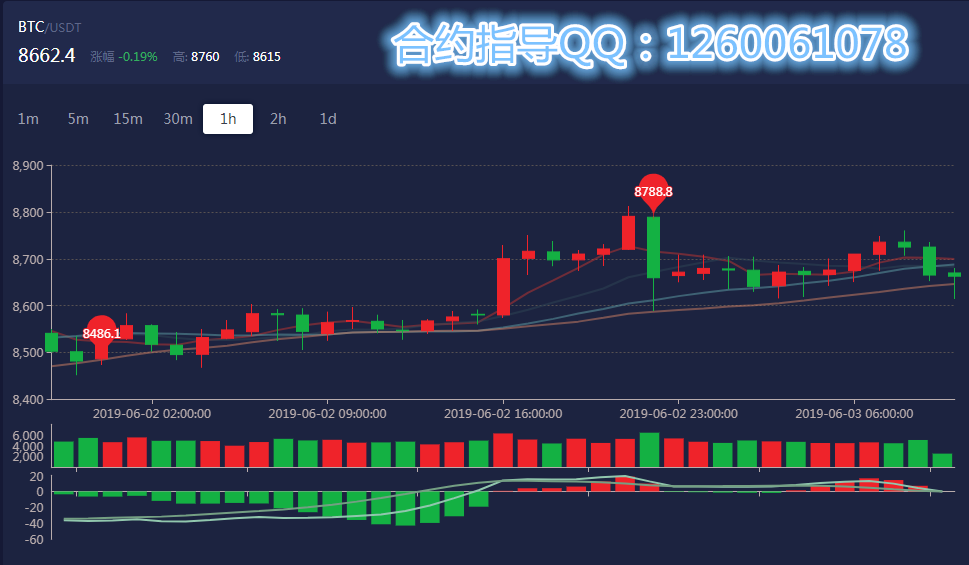
Task: Click the 2019-06-02 02:00:00 axis label
Action: tap(152, 414)
